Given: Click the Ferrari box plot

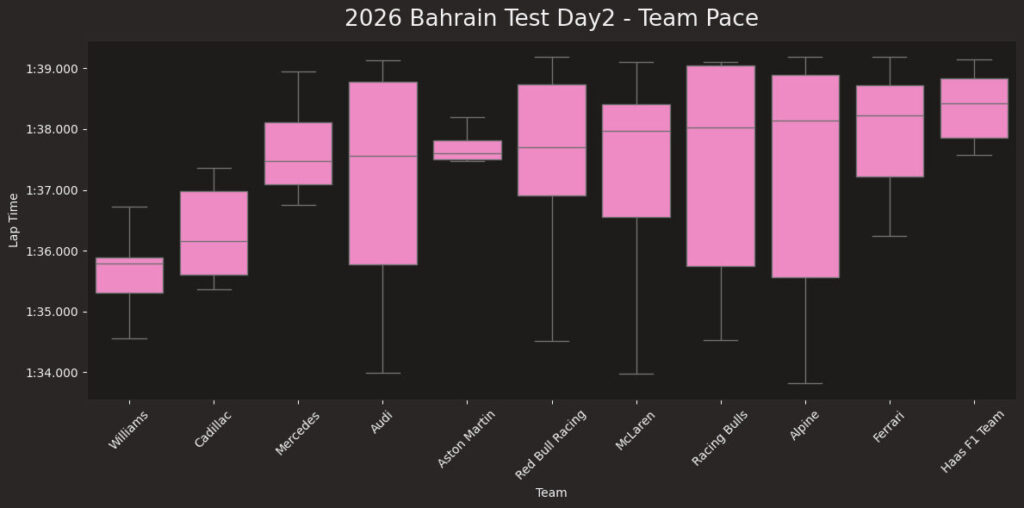Looking at the screenshot, I should [x=889, y=131].
